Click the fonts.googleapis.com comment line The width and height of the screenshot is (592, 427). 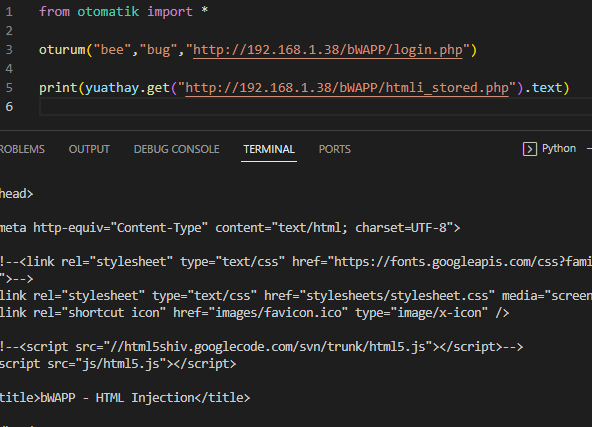(x=296, y=262)
